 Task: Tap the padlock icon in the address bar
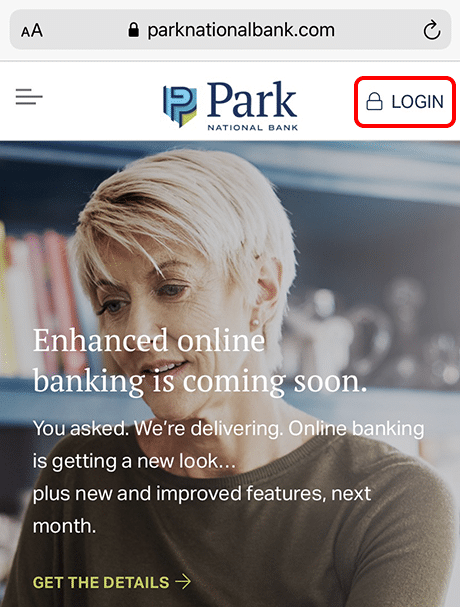133,30
